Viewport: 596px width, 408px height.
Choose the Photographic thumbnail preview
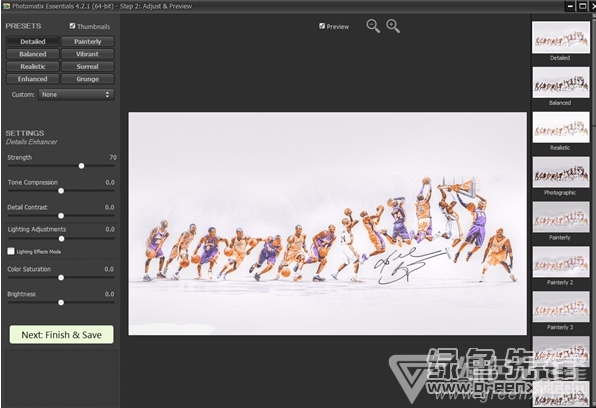(561, 172)
